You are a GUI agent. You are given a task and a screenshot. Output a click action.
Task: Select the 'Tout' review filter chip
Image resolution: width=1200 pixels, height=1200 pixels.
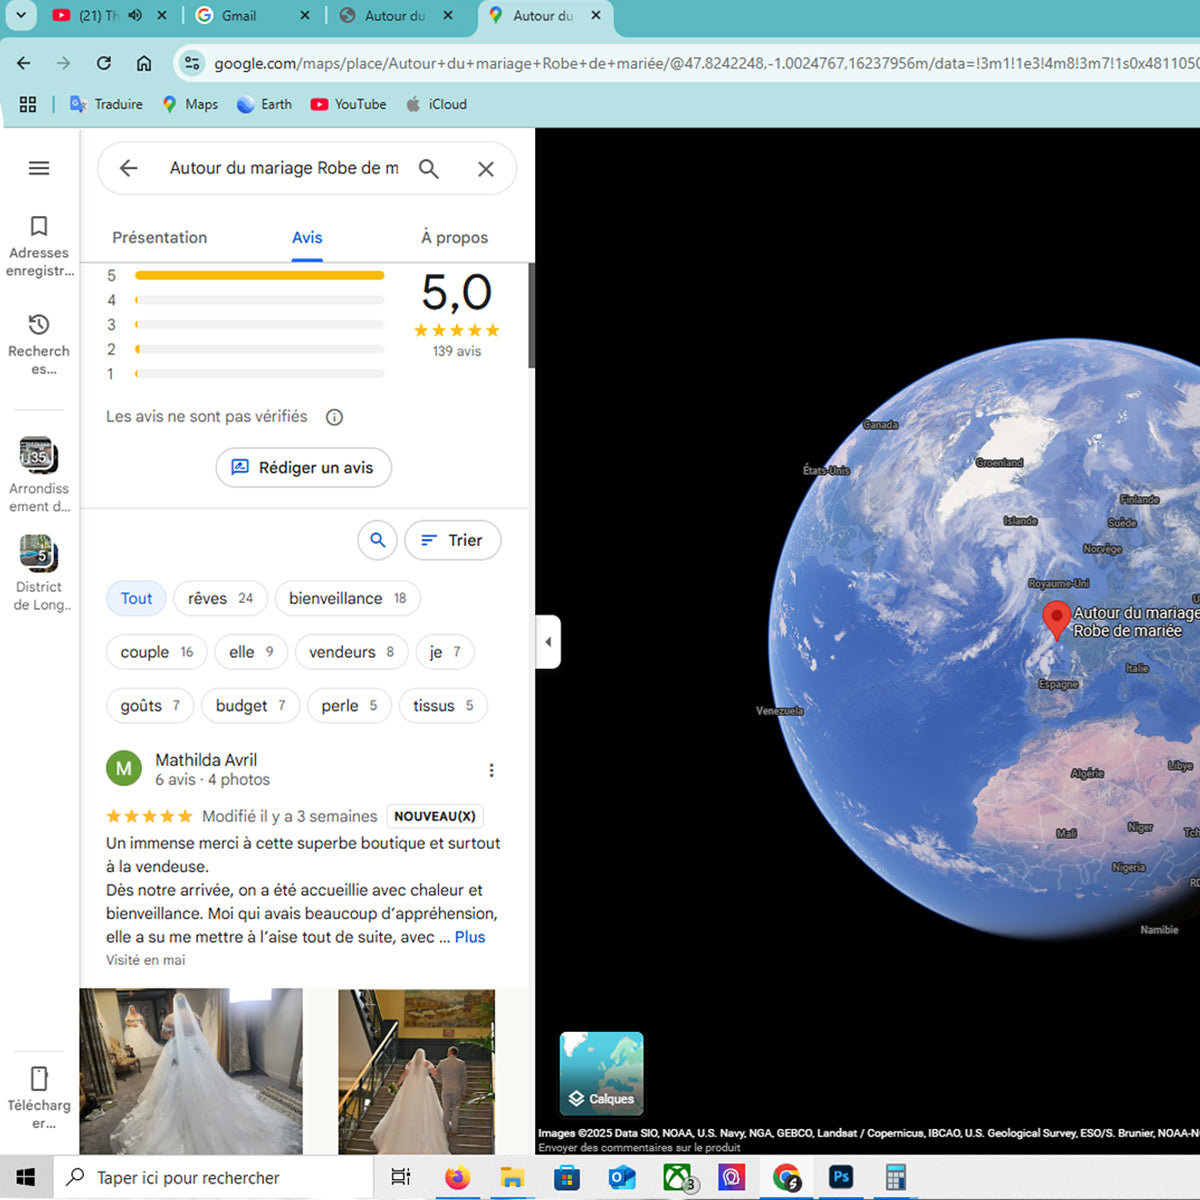click(x=136, y=598)
